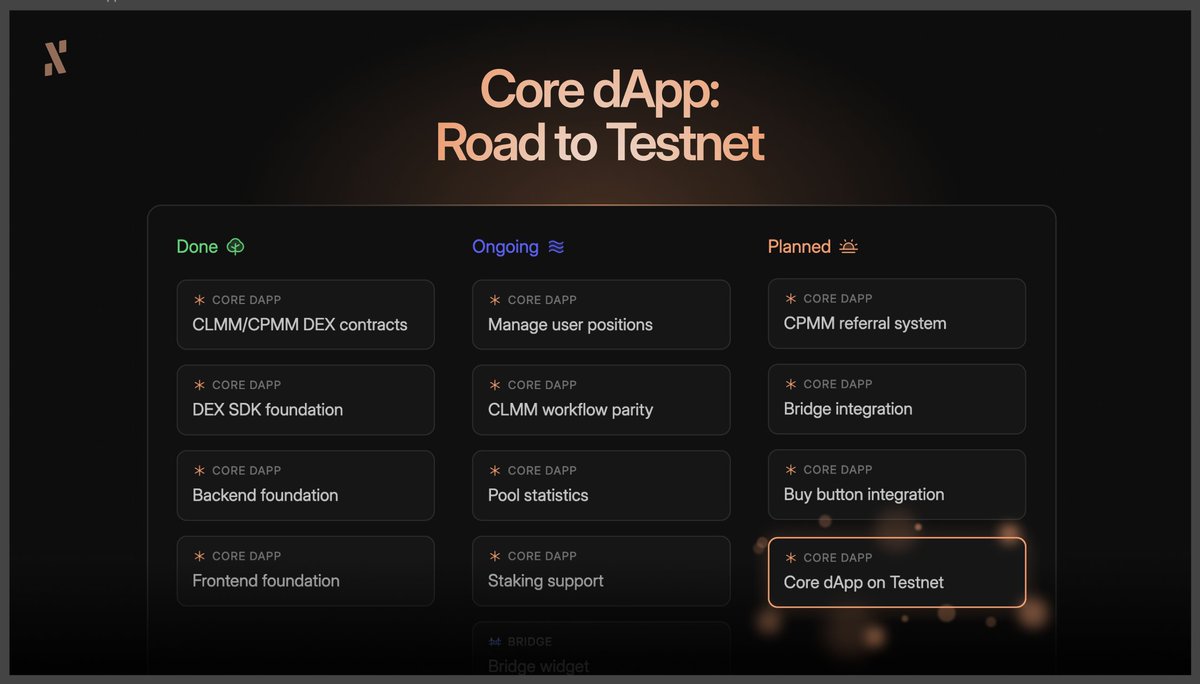Click the Planned column label
1200x684 pixels.
tap(800, 246)
